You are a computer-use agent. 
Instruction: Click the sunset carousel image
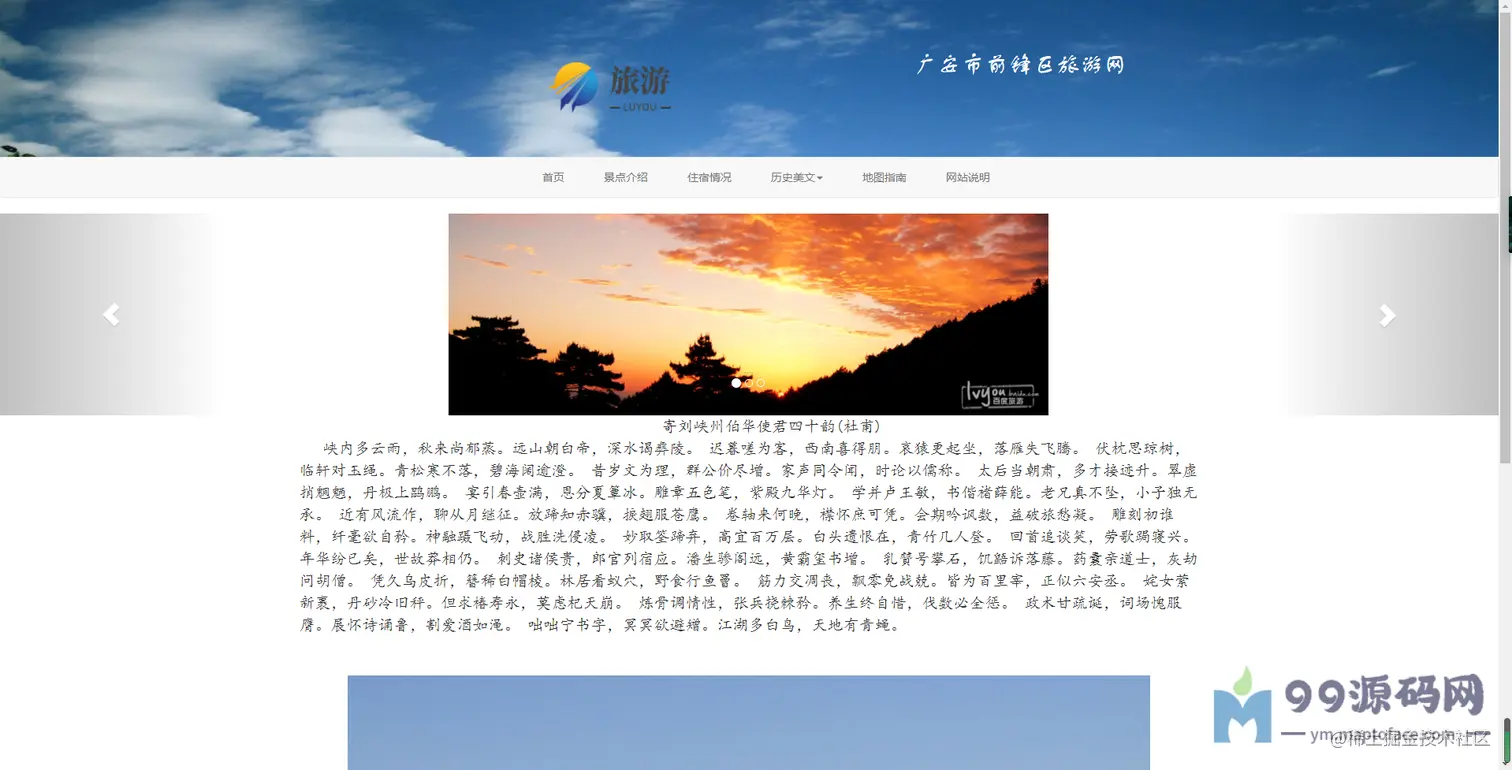748,314
